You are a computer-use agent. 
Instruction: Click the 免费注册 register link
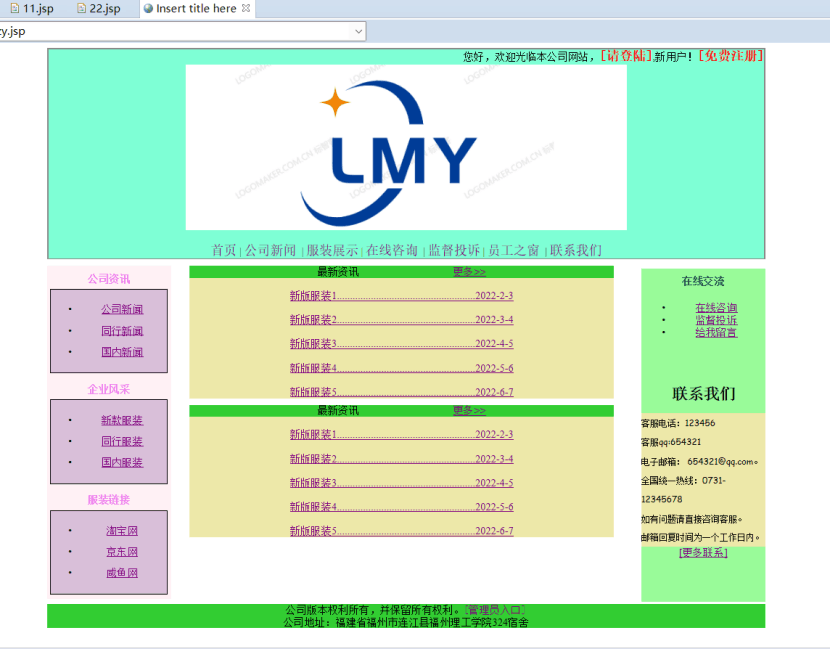pyautogui.click(x=731, y=56)
